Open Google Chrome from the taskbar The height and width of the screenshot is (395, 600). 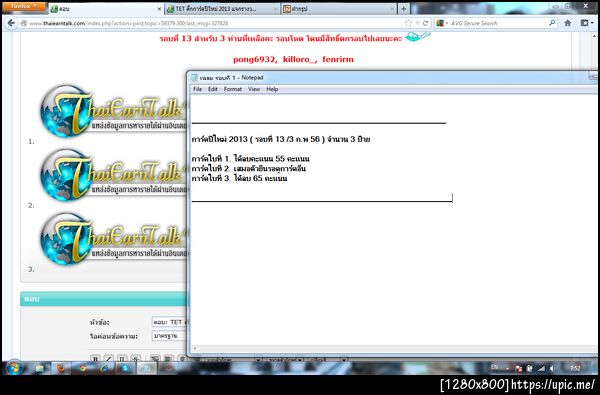pyautogui.click(x=83, y=368)
